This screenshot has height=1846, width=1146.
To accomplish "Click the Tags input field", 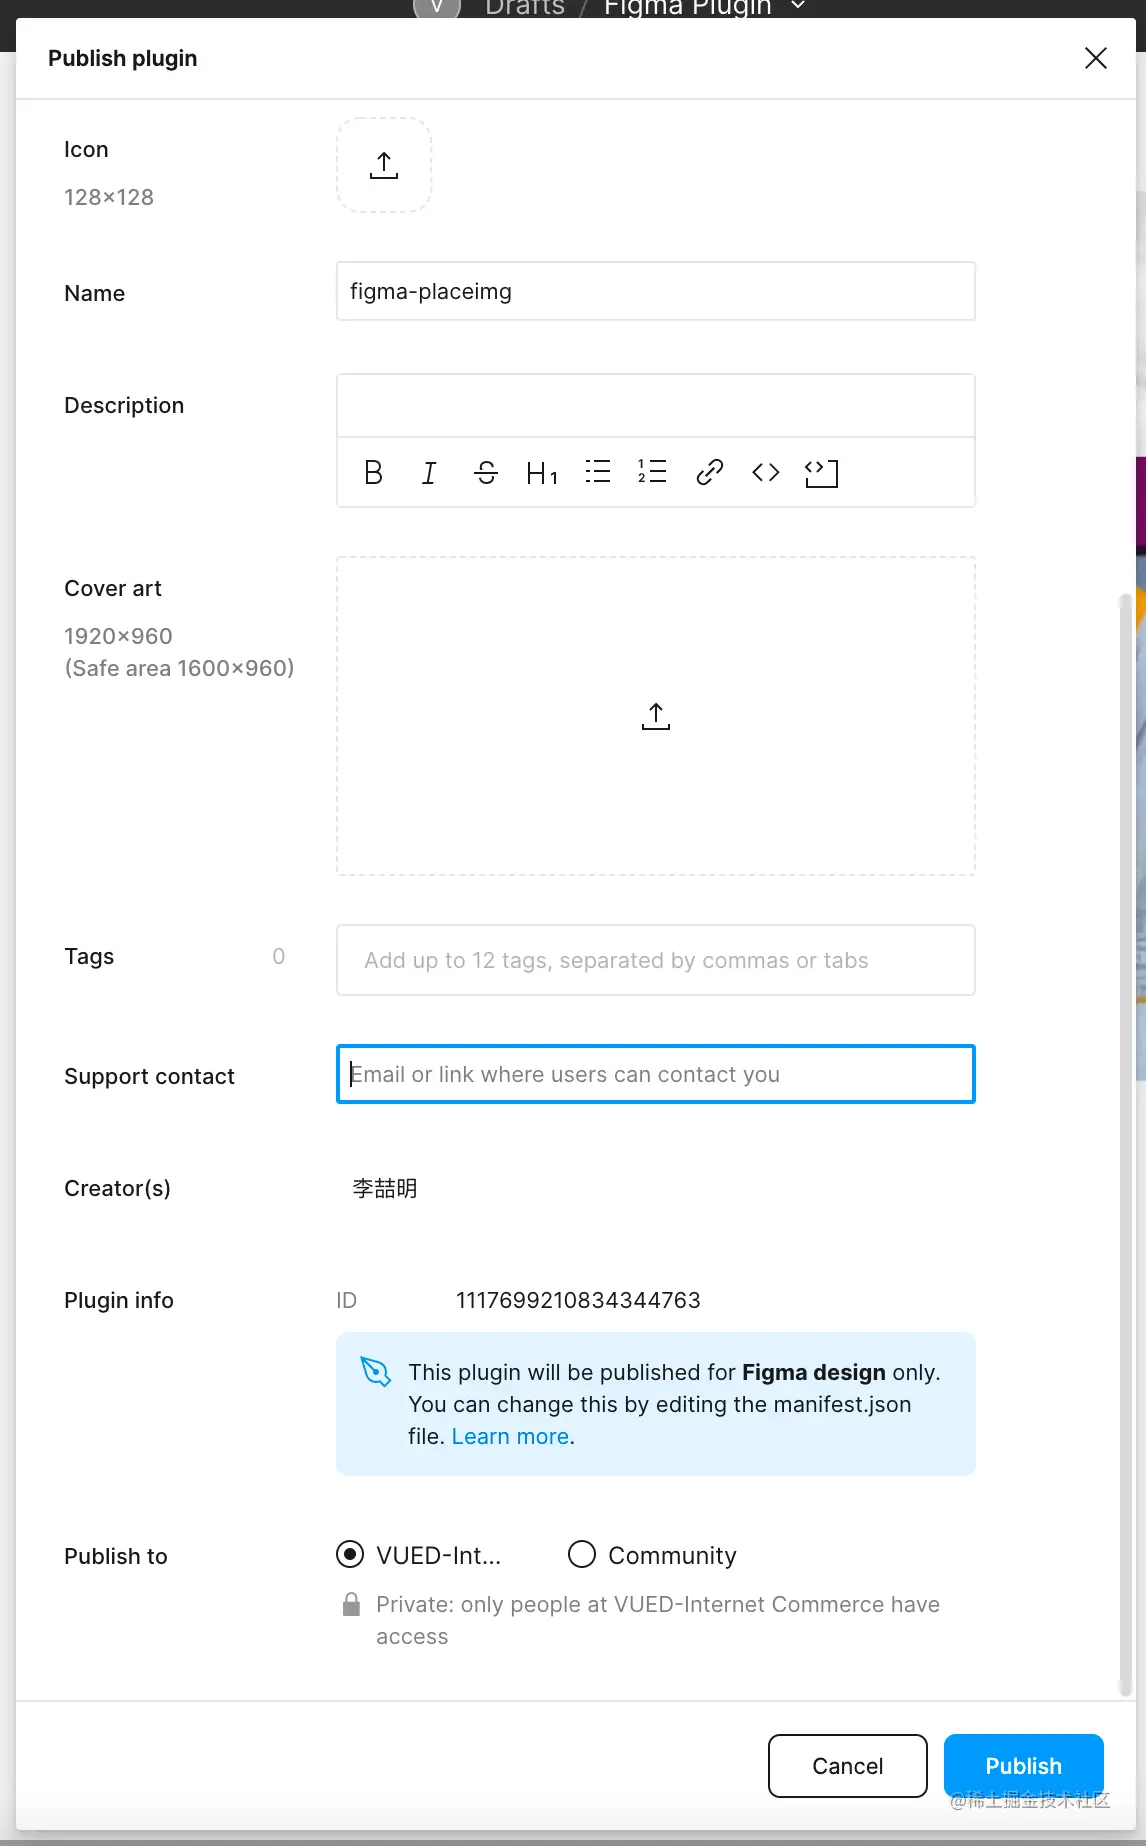I will pyautogui.click(x=655, y=960).
